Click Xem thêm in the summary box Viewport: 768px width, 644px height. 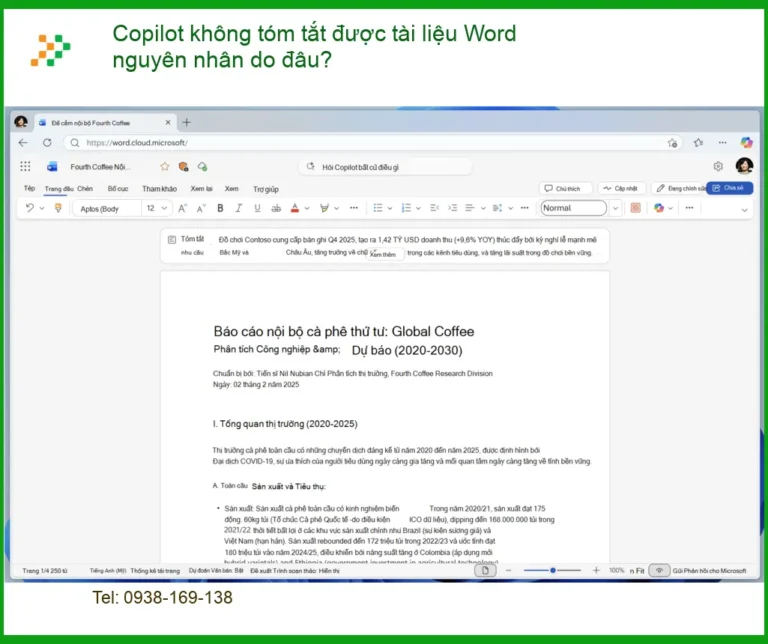[383, 255]
